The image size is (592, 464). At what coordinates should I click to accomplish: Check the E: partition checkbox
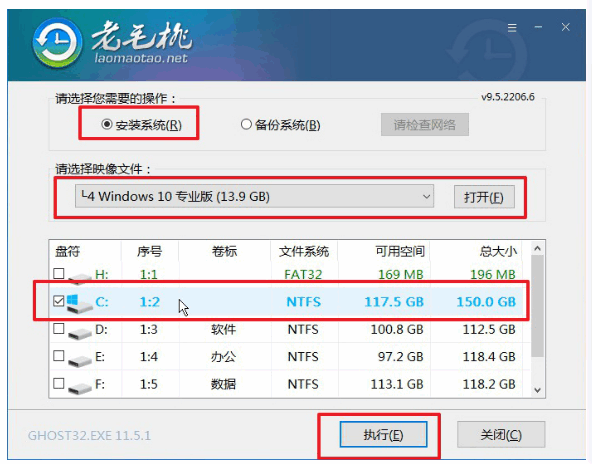tap(59, 356)
